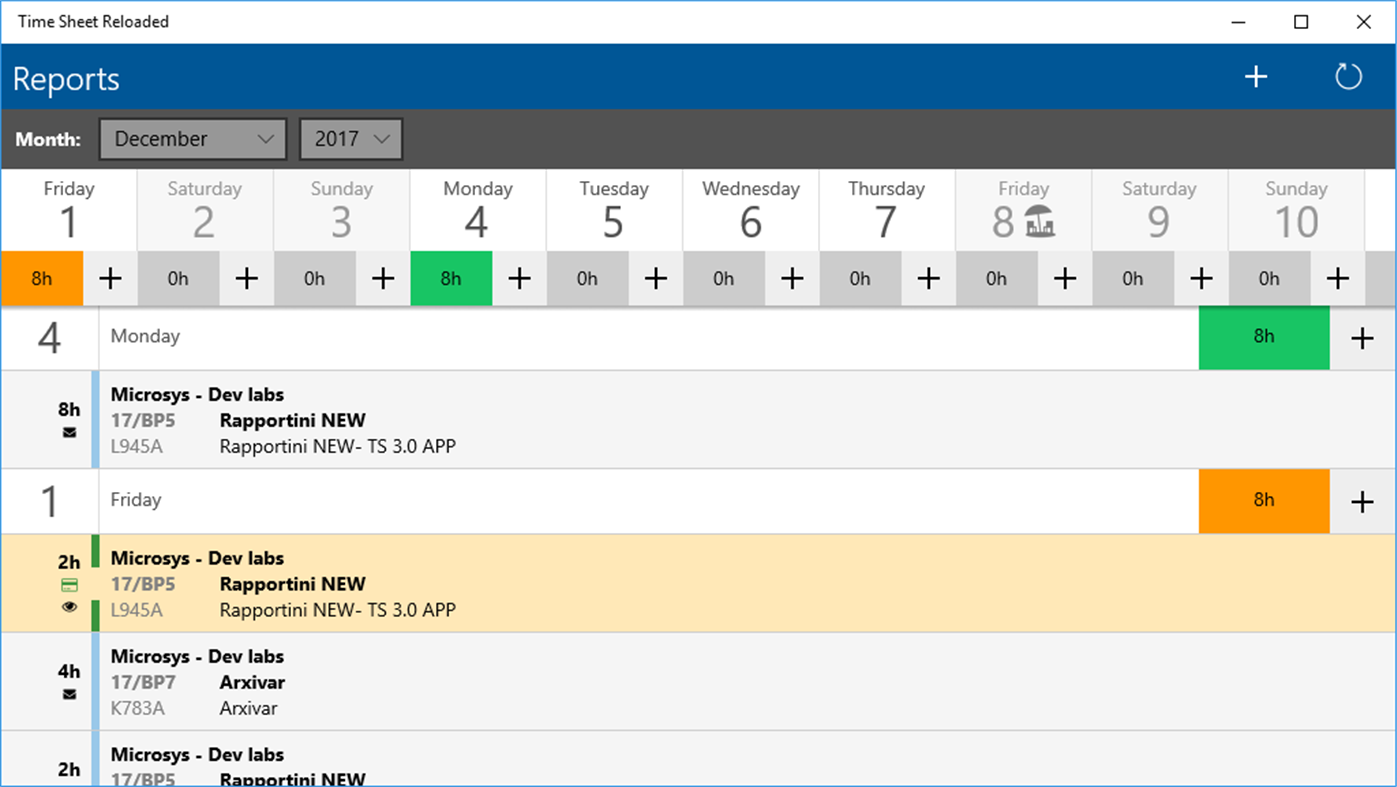Click the plus button at the end of the Monday row
Screen dimensions: 1397x787
[x=1362, y=337]
